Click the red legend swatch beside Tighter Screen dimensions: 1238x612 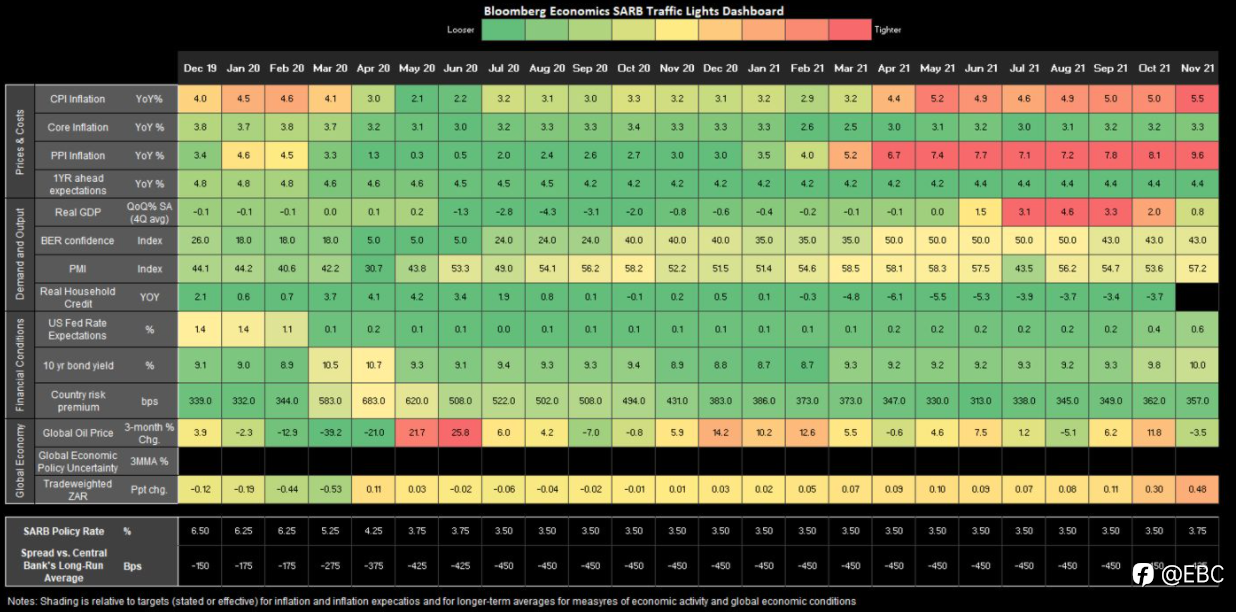(x=848, y=31)
